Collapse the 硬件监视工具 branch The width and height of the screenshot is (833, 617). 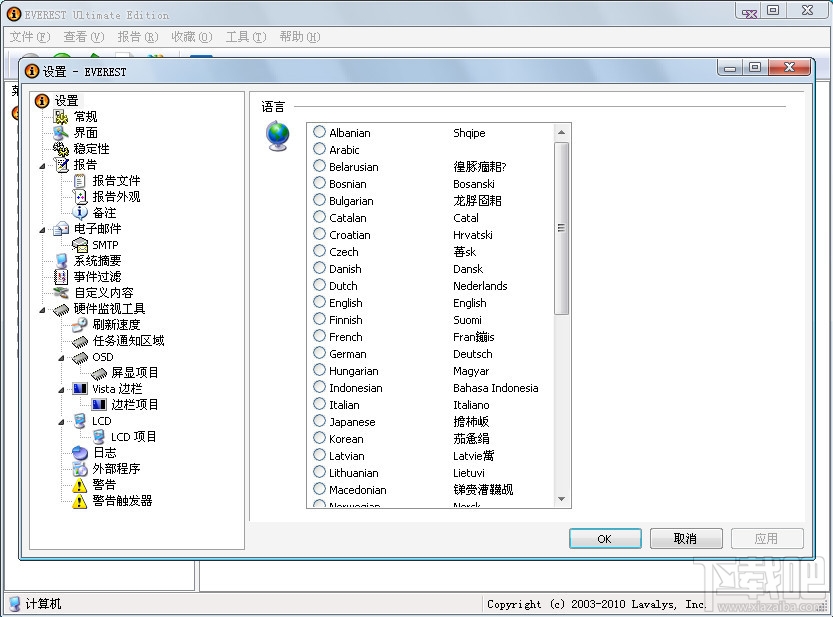click(41, 308)
